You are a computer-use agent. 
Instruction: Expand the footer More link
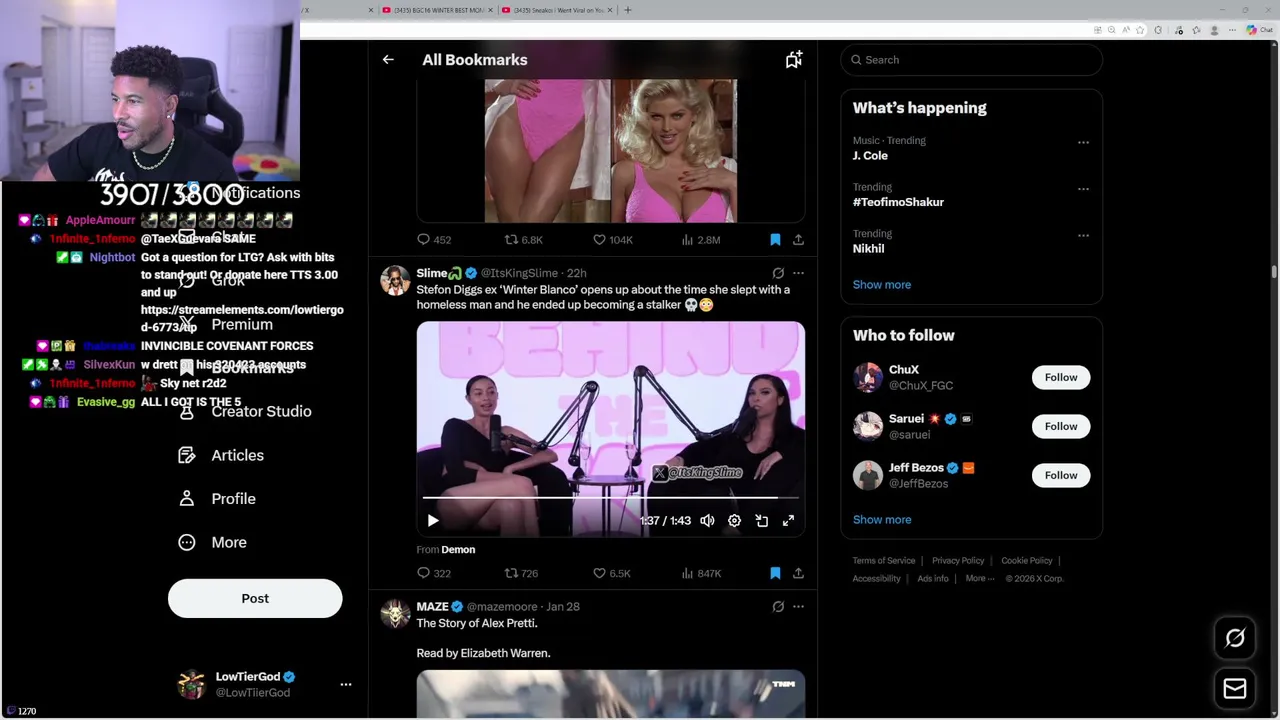coord(980,578)
